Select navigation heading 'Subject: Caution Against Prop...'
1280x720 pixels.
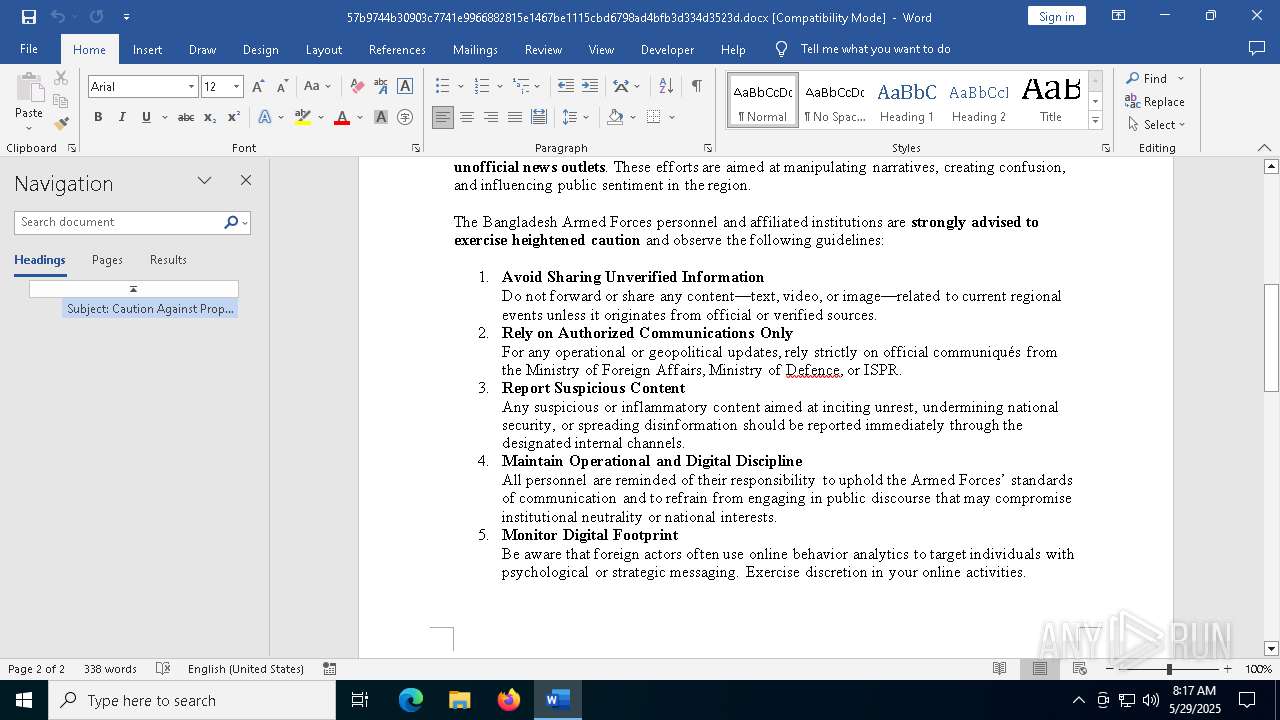point(150,309)
